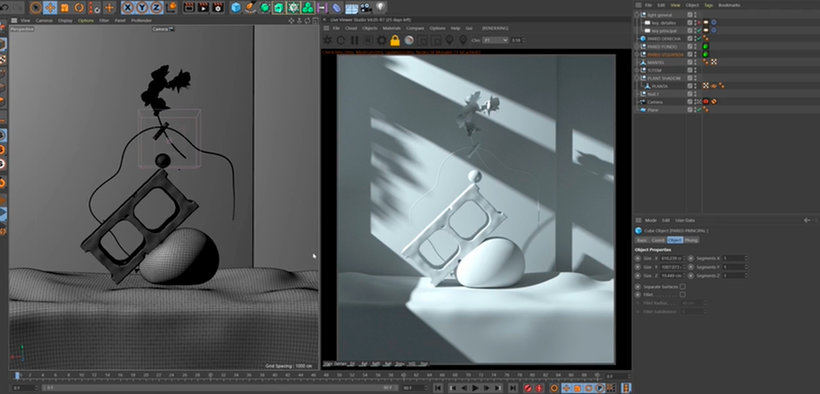Toggle layer box of key principal
Screen dimensions: 820x394
(x=690, y=31)
